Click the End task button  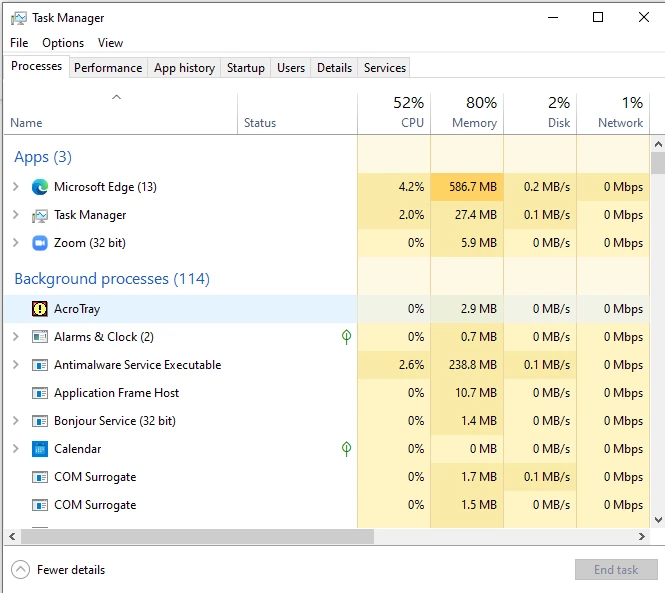click(616, 570)
